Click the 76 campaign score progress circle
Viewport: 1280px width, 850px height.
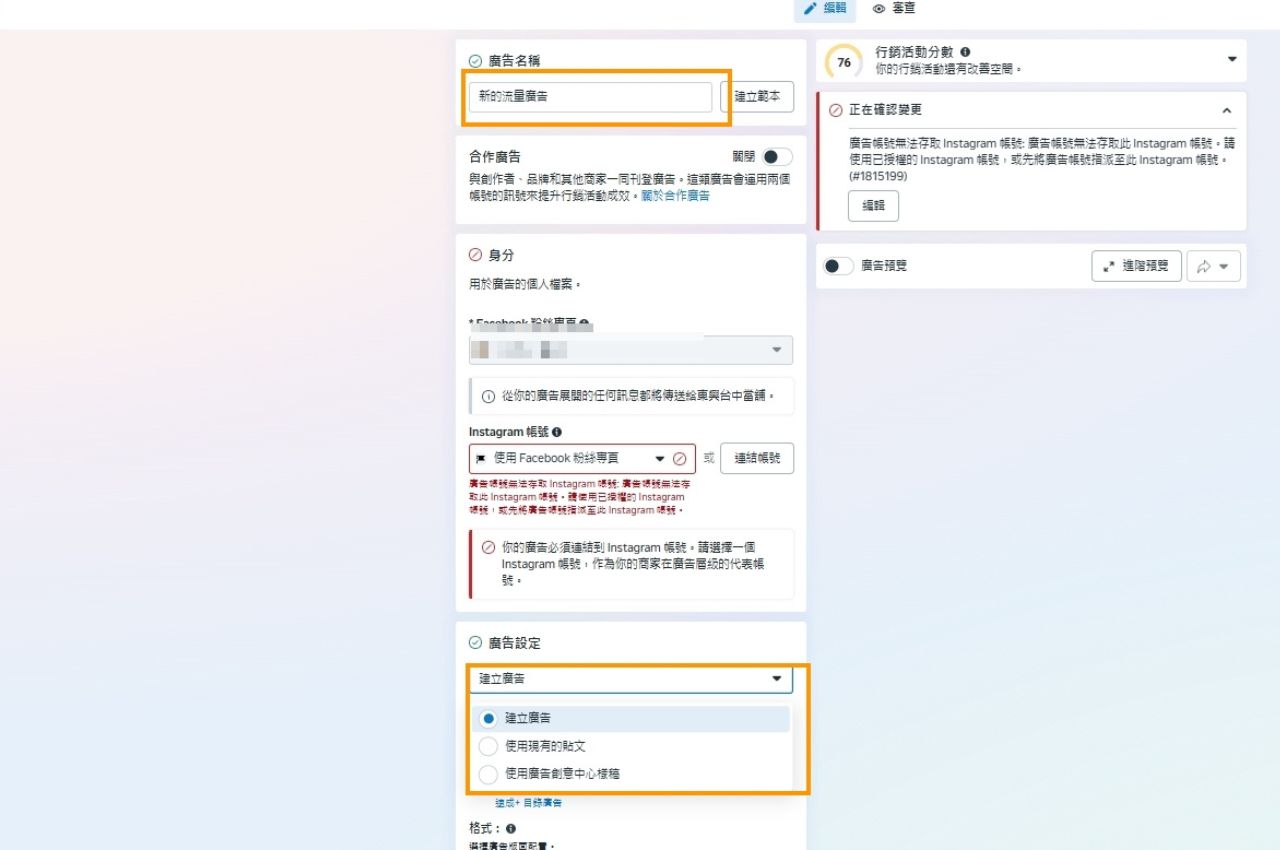pyautogui.click(x=843, y=60)
